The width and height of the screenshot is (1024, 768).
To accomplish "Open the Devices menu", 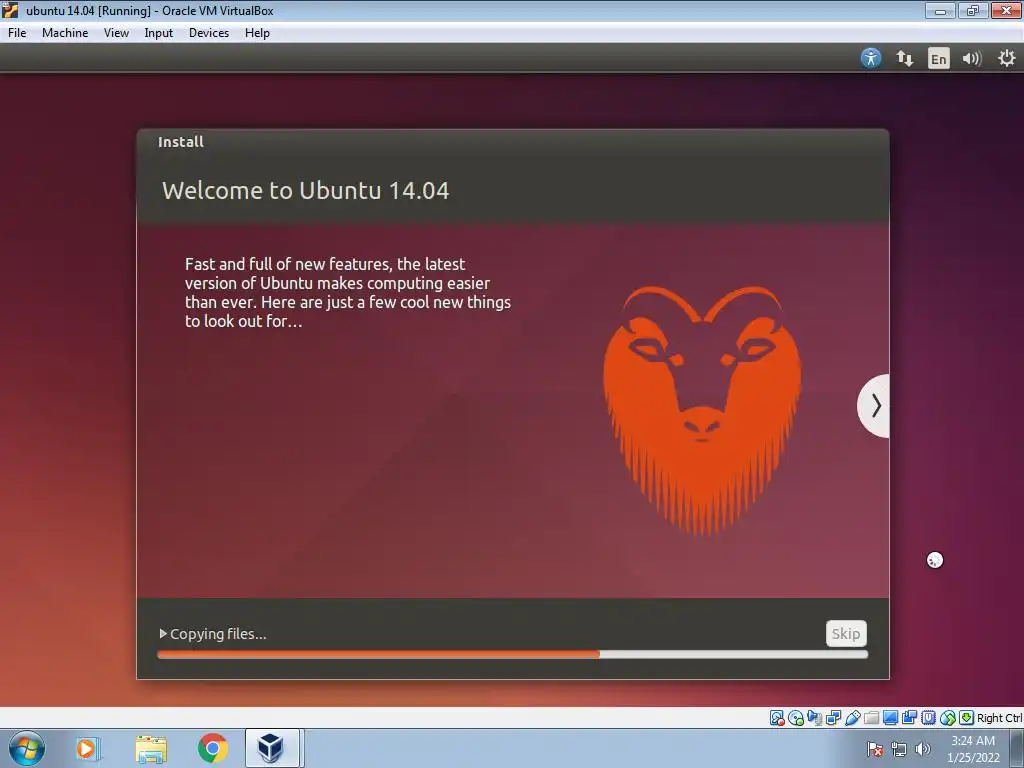I will click(209, 33).
